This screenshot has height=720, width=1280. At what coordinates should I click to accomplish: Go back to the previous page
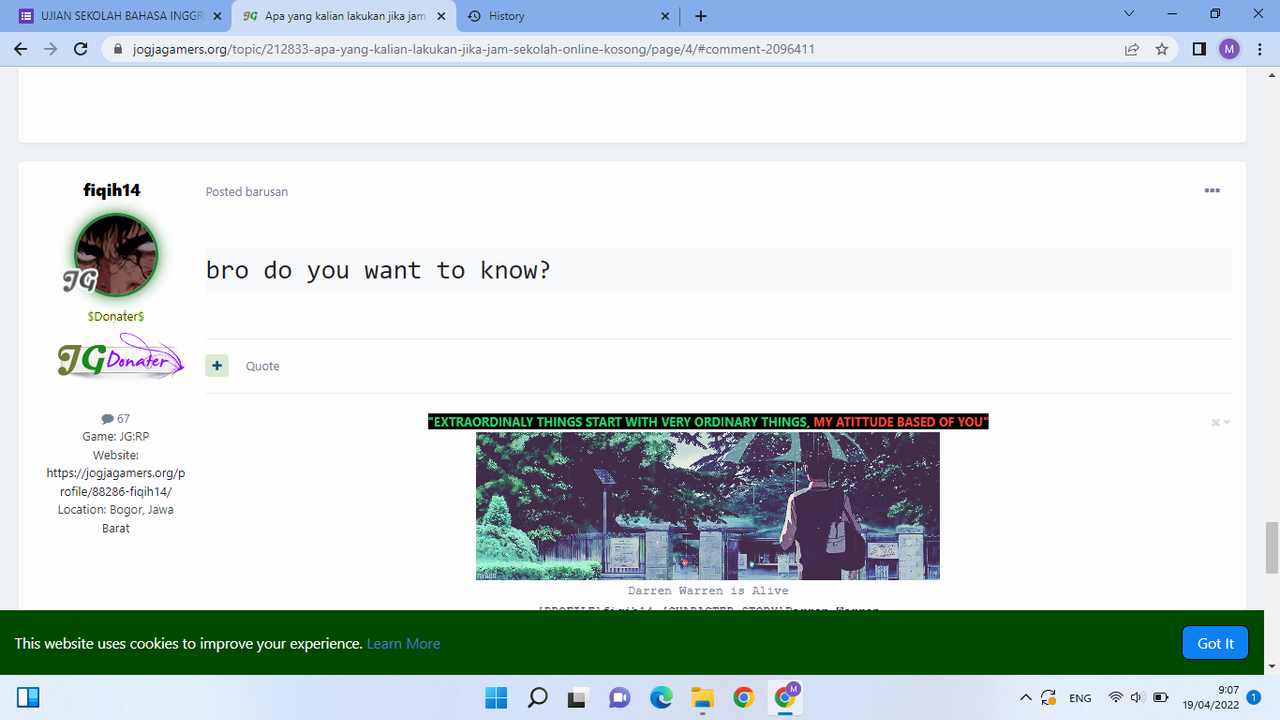pyautogui.click(x=20, y=49)
